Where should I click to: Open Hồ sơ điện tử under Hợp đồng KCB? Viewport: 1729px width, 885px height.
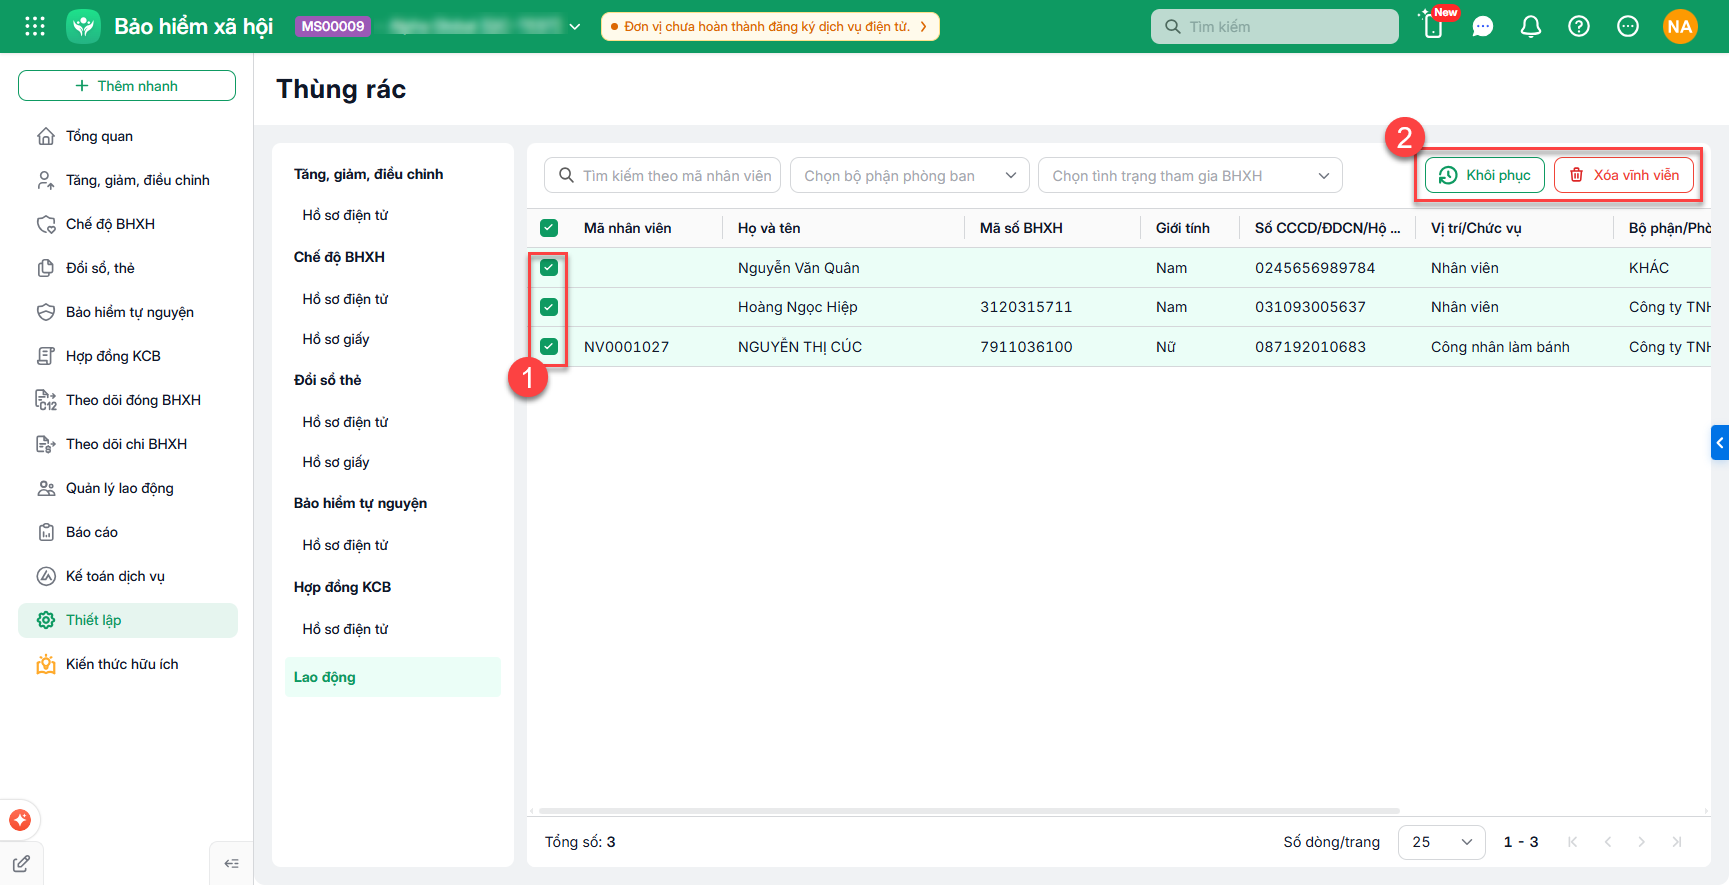345,629
